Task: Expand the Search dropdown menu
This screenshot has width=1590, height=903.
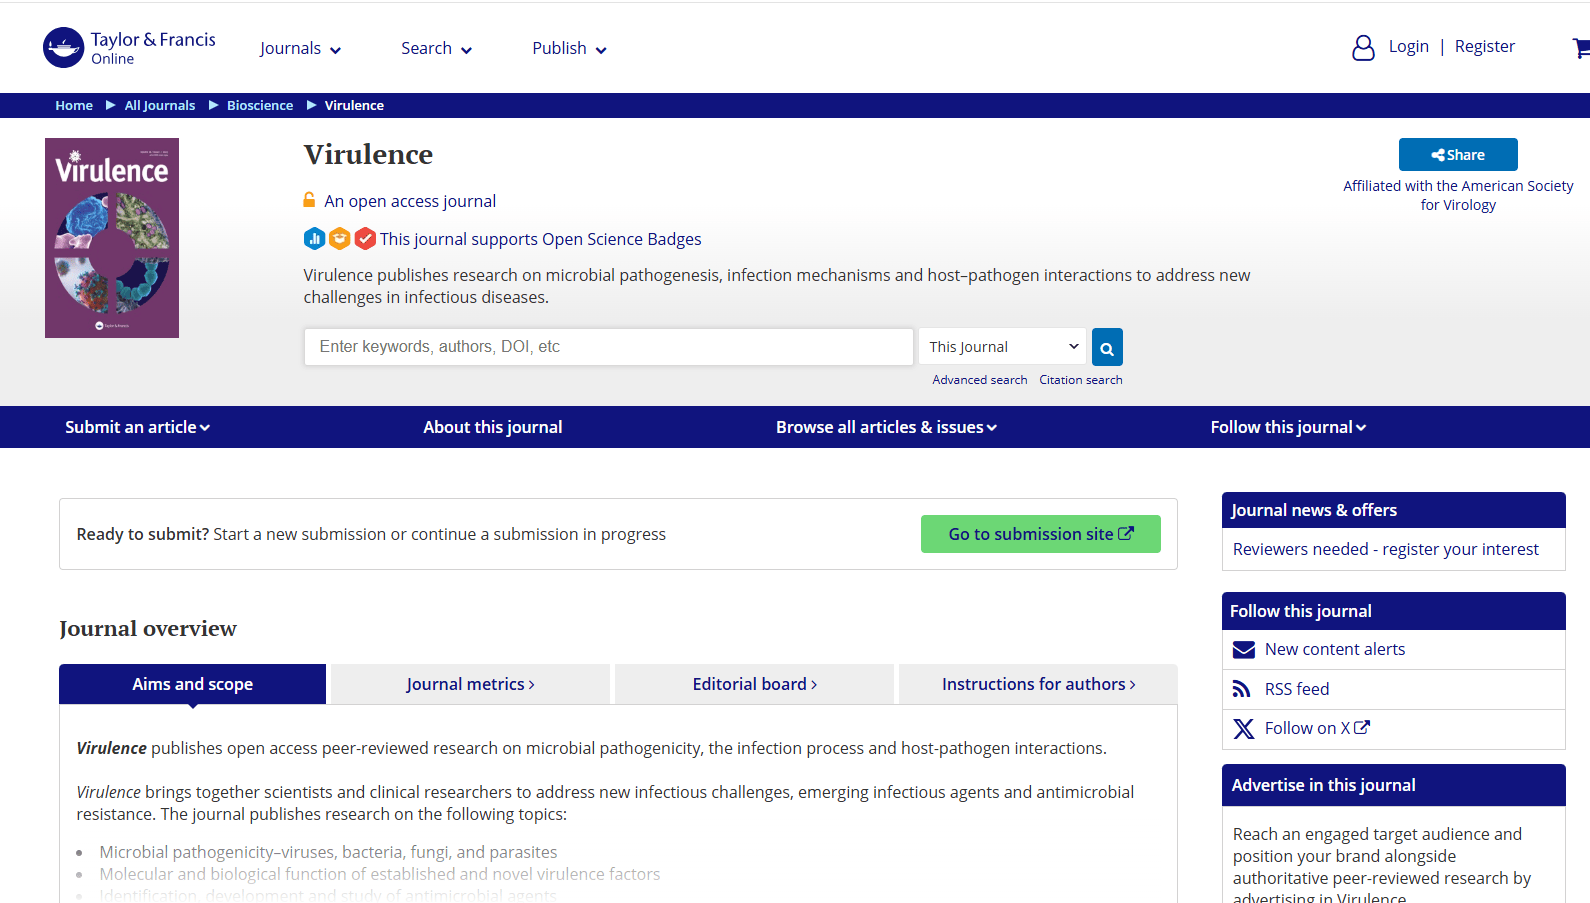Action: [436, 48]
